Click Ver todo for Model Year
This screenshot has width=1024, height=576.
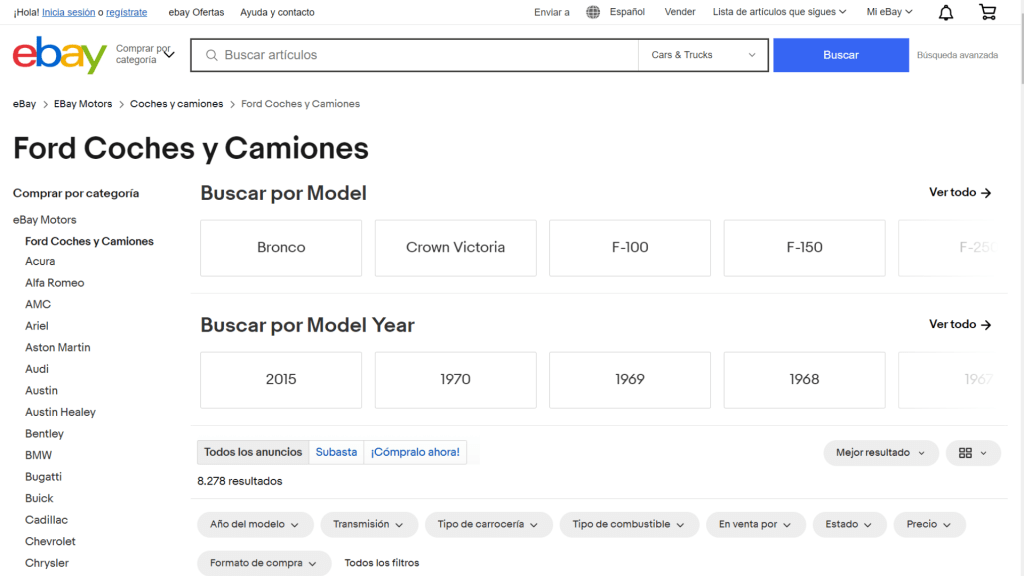coord(960,324)
